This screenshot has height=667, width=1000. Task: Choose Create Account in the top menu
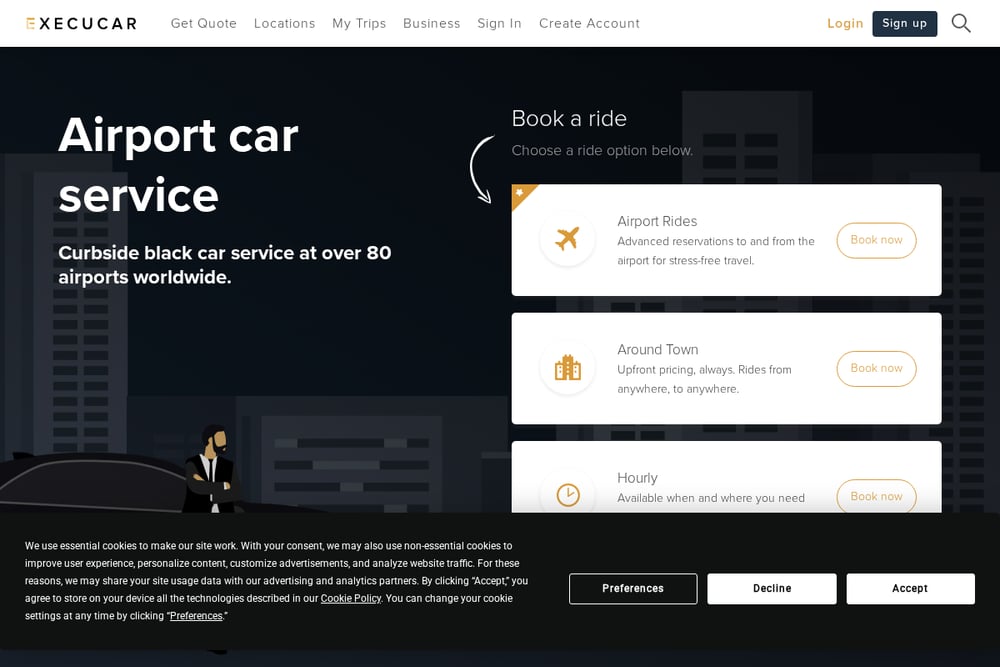pos(589,24)
